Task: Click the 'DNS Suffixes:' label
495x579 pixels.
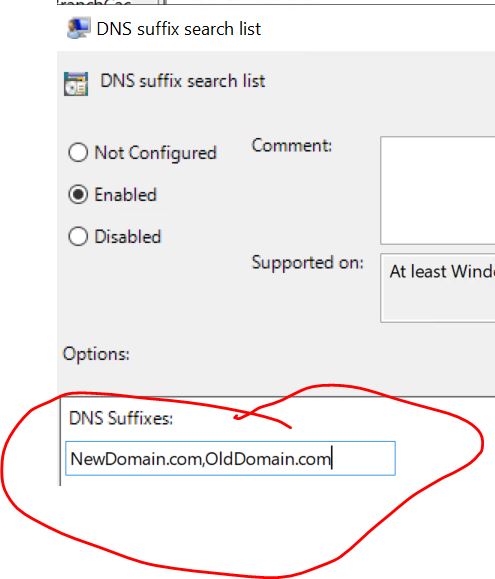Action: coord(121,418)
